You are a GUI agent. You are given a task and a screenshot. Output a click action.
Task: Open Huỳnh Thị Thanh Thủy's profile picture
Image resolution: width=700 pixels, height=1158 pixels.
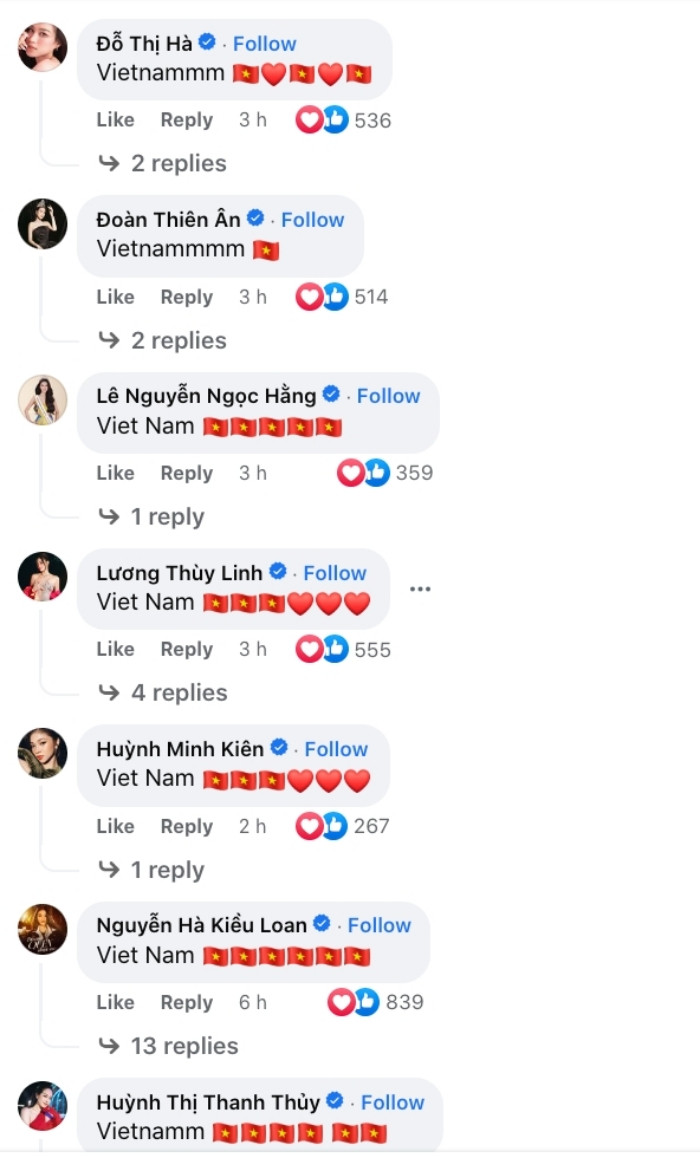43,1105
